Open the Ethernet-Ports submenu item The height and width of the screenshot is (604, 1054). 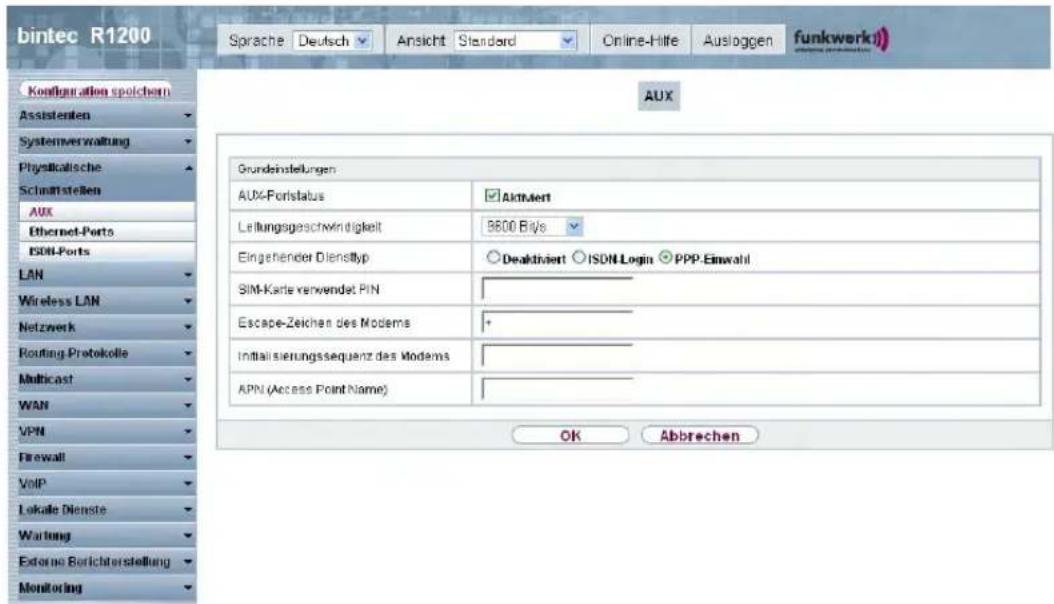[x=108, y=232]
